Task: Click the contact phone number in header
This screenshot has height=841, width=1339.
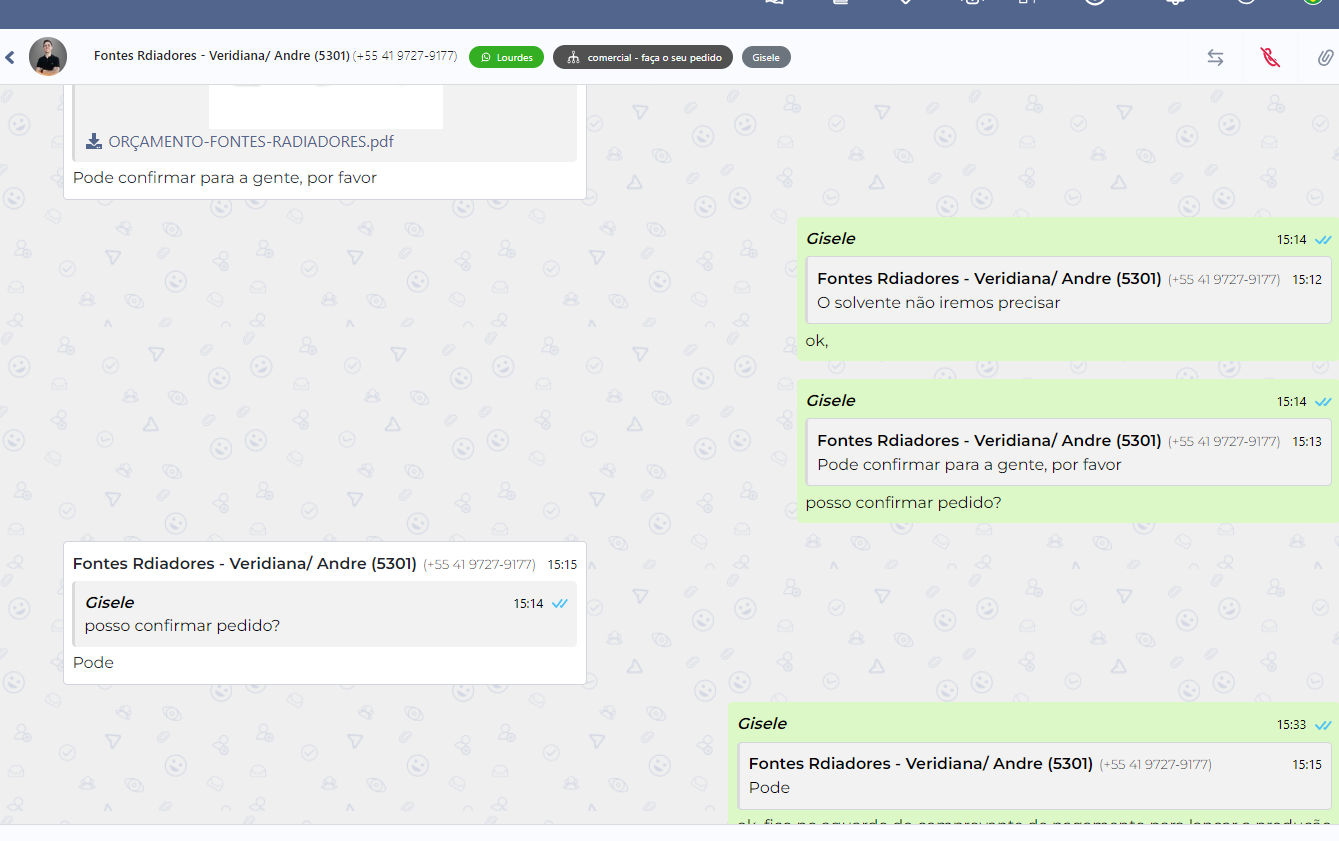Action: [405, 56]
